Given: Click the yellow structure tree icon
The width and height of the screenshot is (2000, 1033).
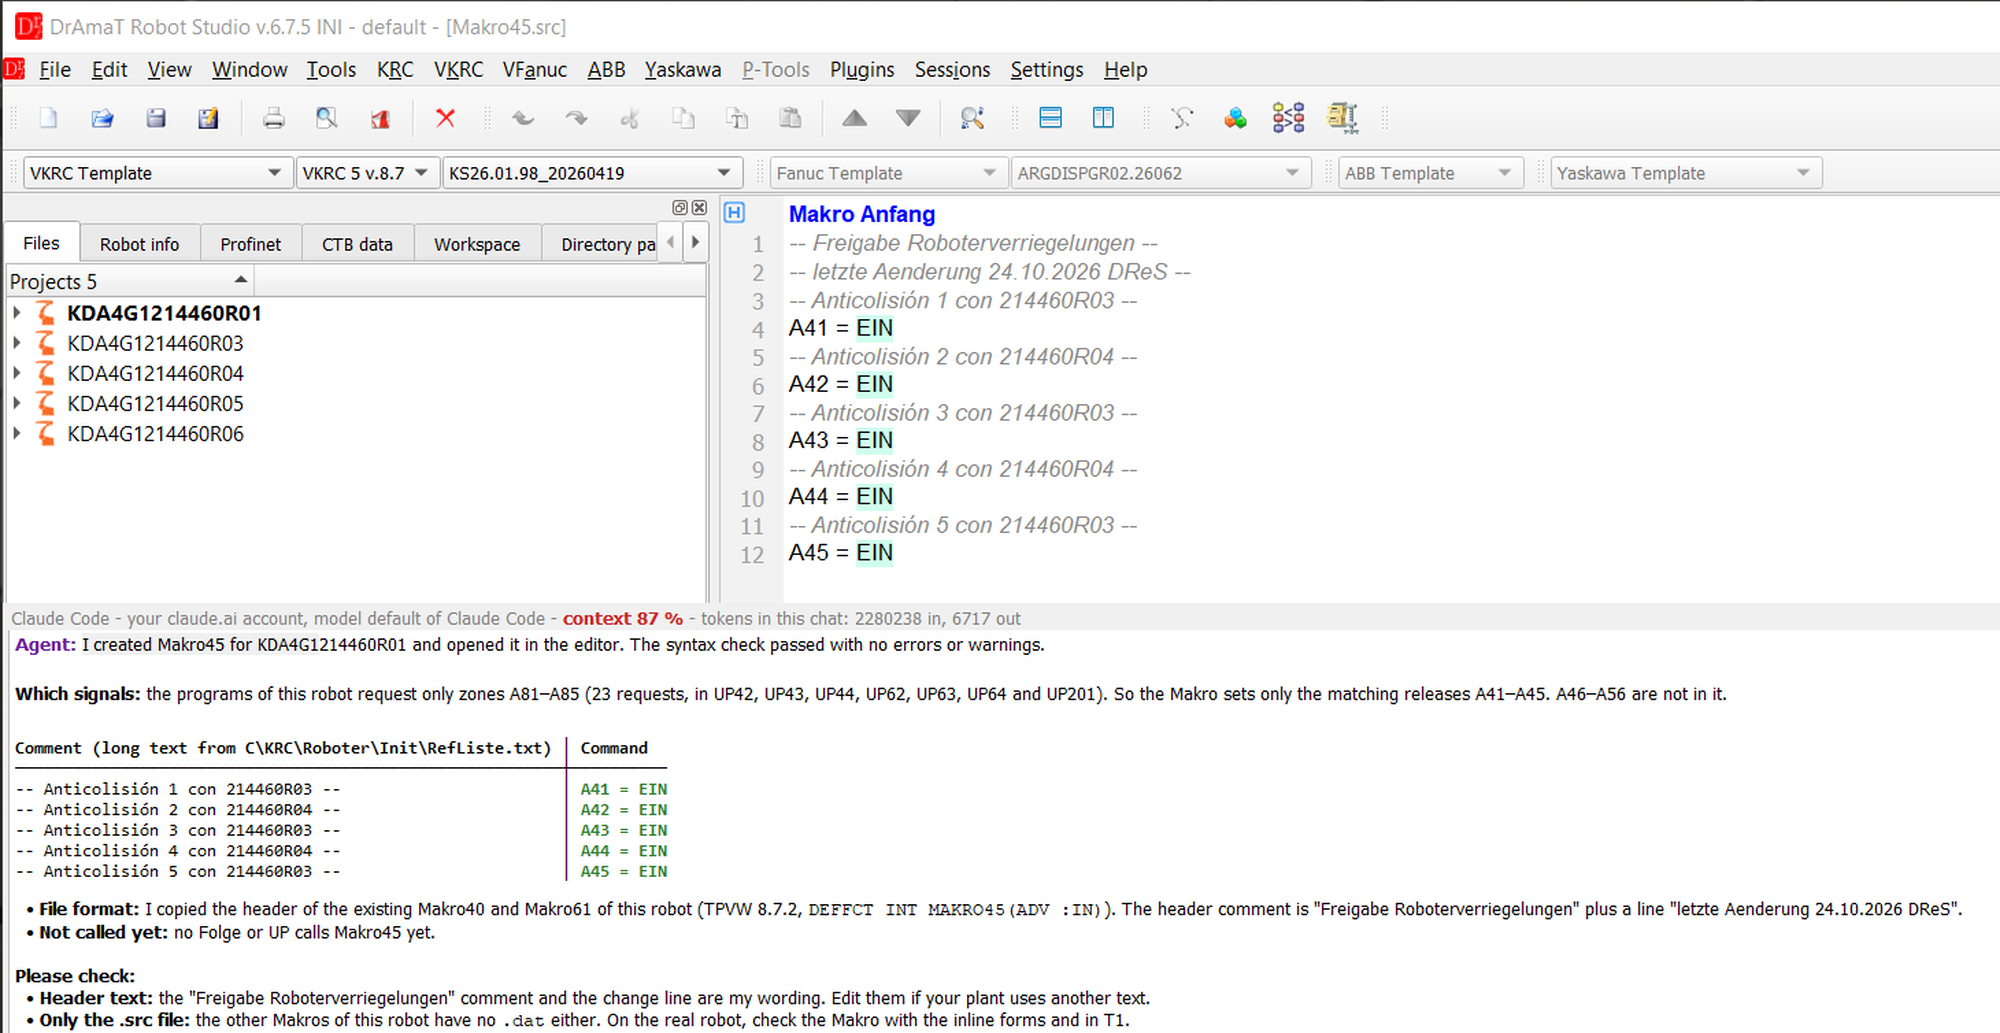Looking at the screenshot, I should (x=1342, y=118).
